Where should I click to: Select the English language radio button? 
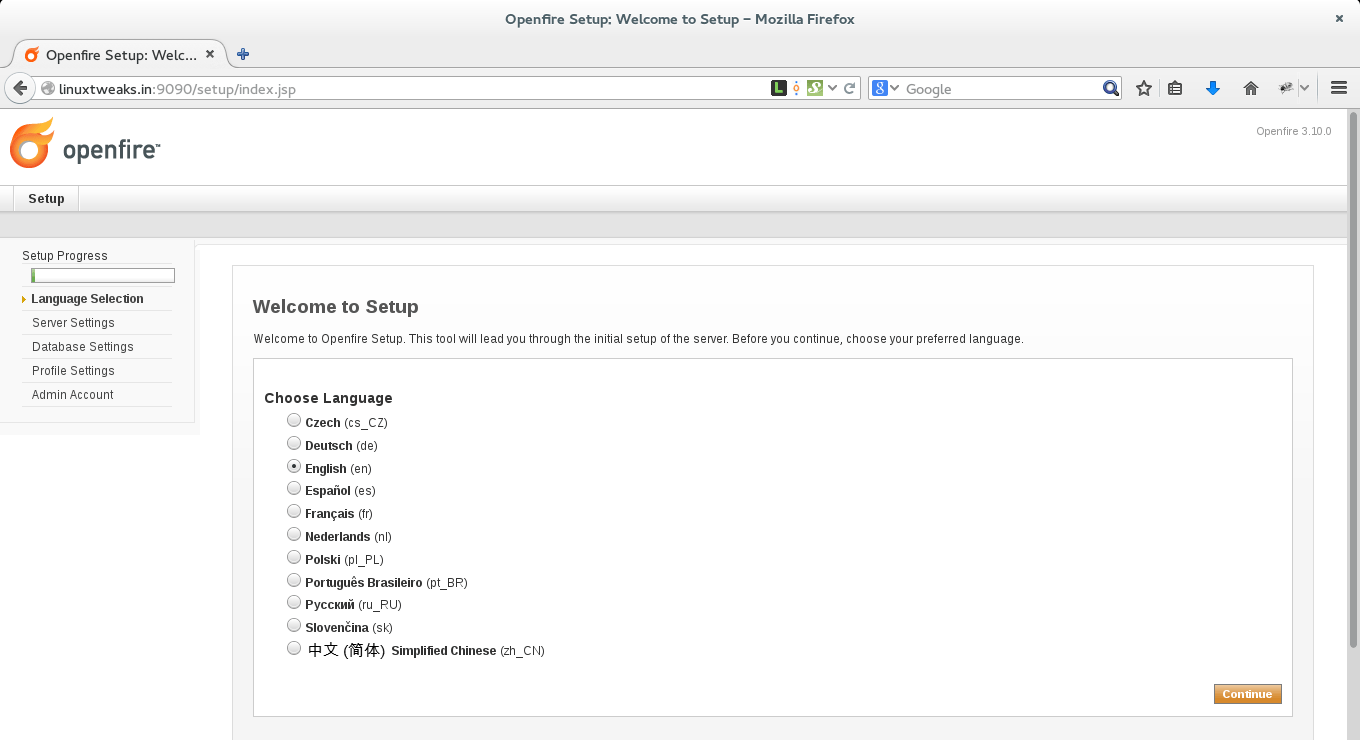tap(294, 466)
